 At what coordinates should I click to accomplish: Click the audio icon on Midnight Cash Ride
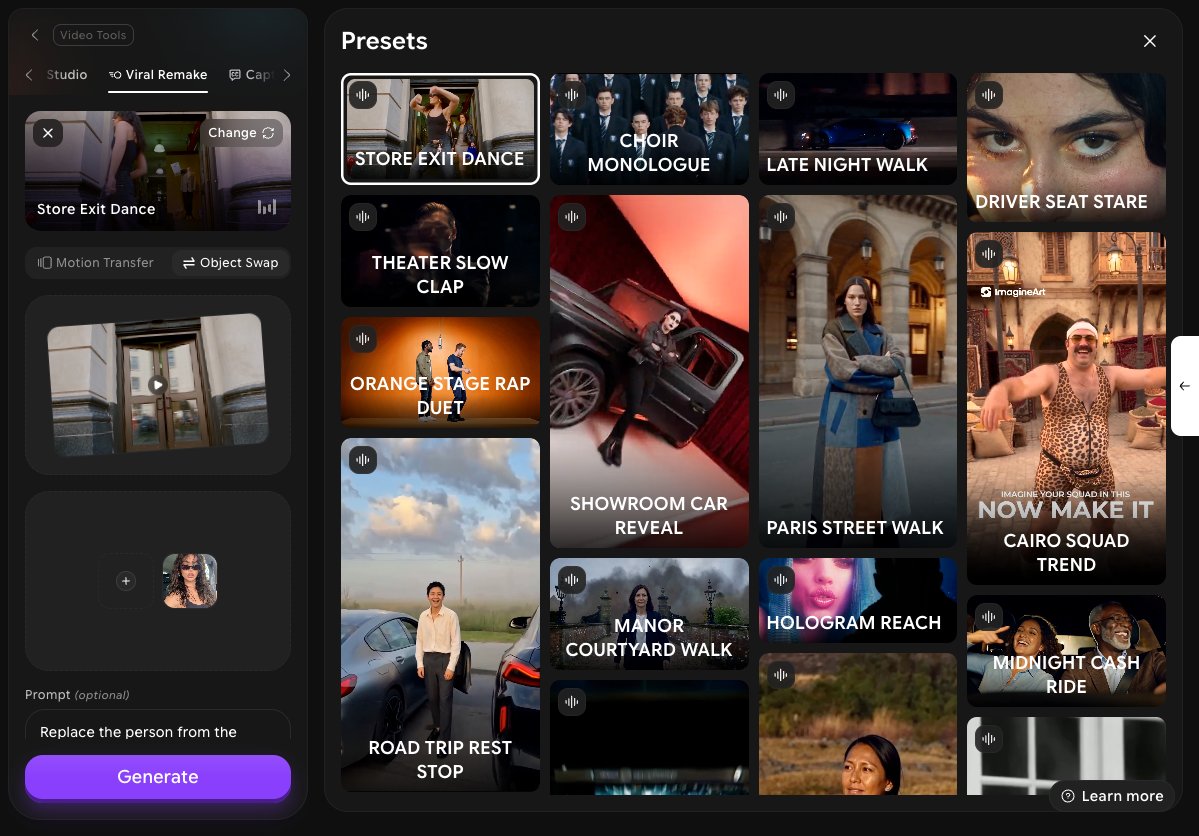coord(989,616)
